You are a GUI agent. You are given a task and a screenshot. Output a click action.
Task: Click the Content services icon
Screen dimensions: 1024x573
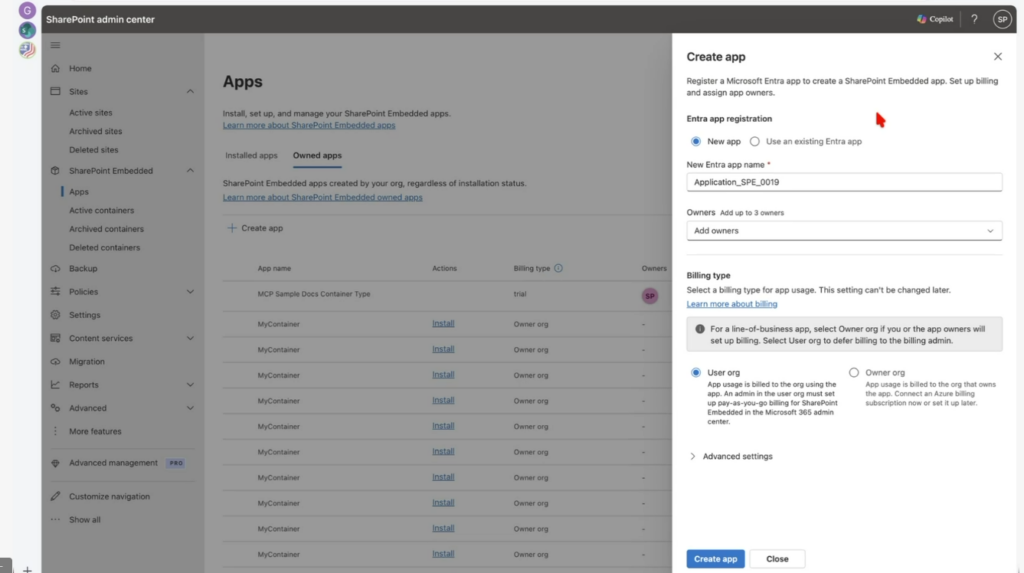point(56,338)
